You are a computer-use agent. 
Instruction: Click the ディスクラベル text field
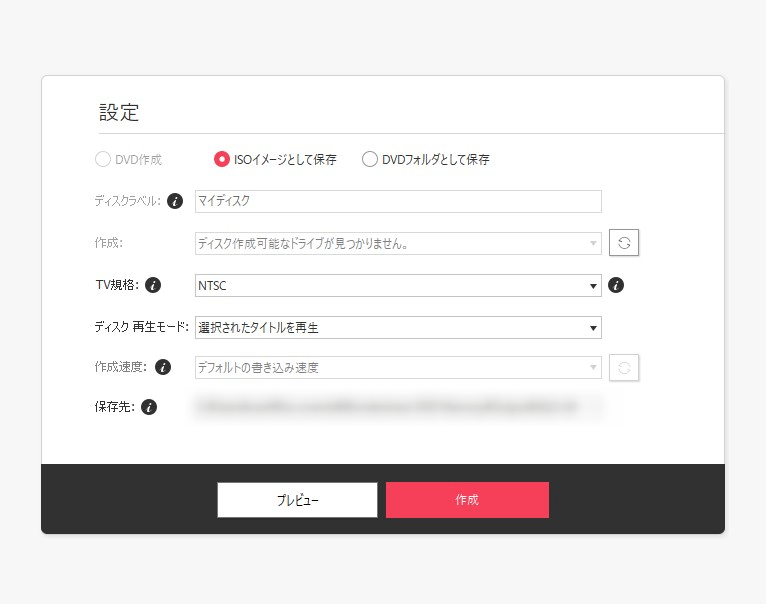pyautogui.click(x=398, y=201)
